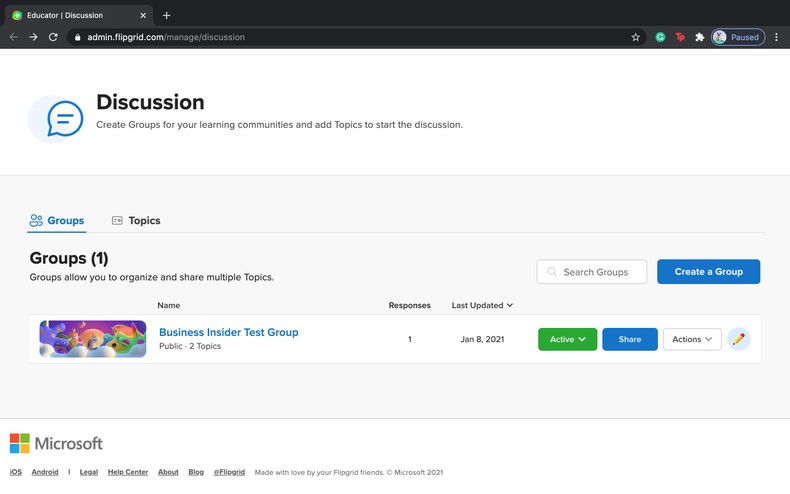This screenshot has height=494, width=790.
Task: Open the Chrome three-dot menu
Action: point(777,37)
